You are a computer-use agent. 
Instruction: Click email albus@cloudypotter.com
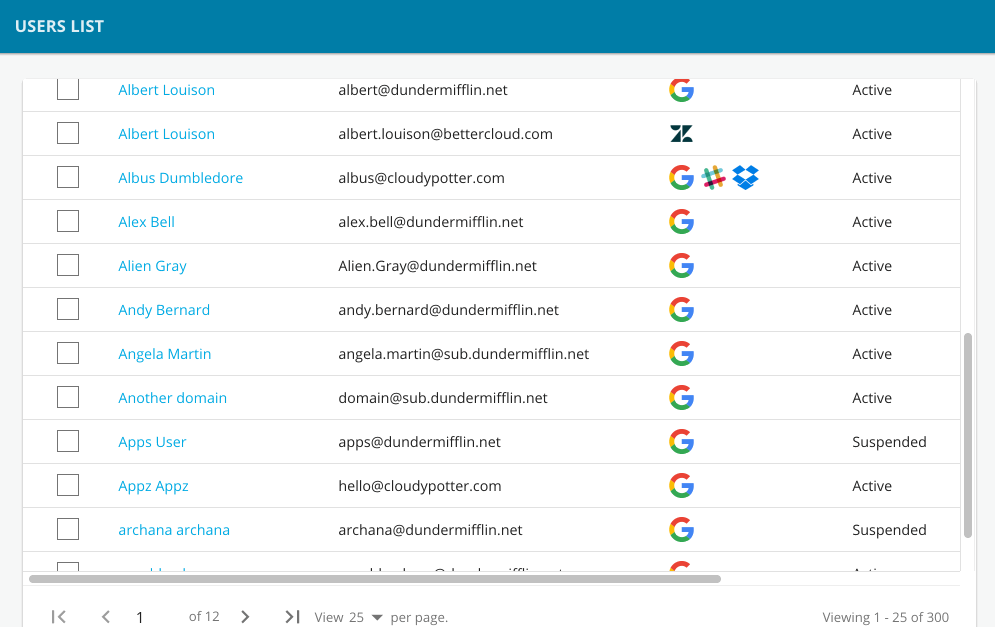tap(421, 178)
